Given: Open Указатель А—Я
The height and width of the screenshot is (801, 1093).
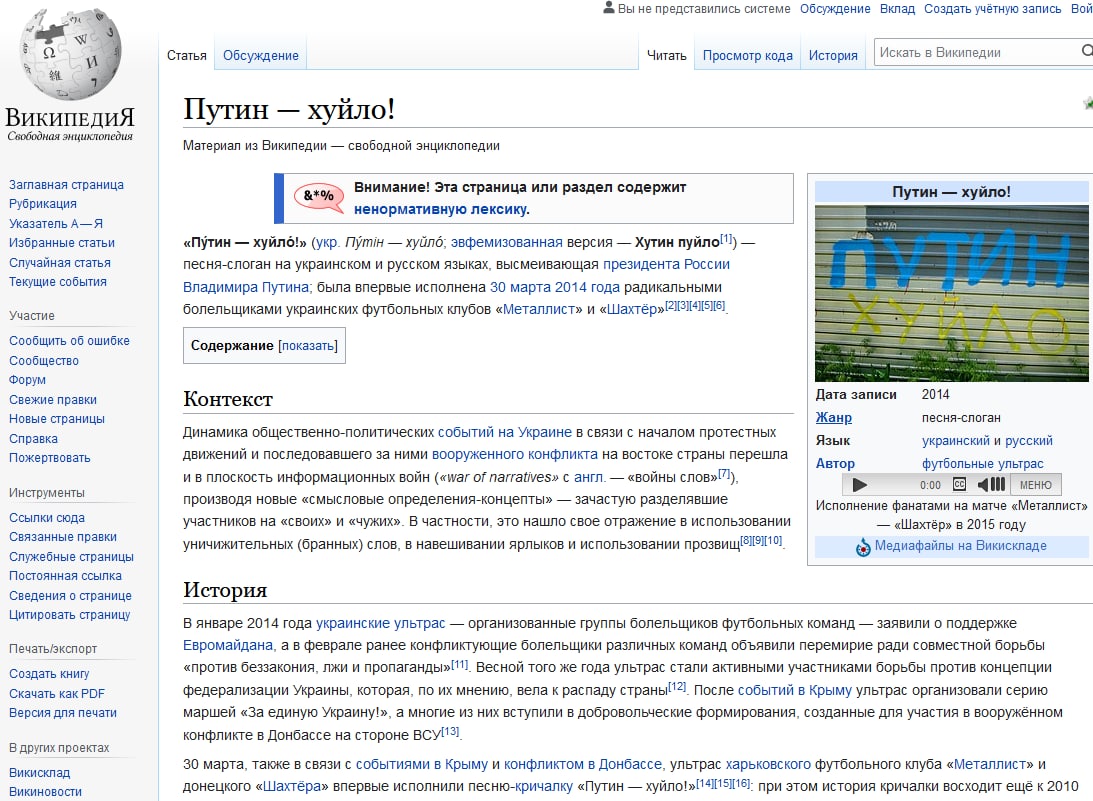Looking at the screenshot, I should click(x=56, y=224).
